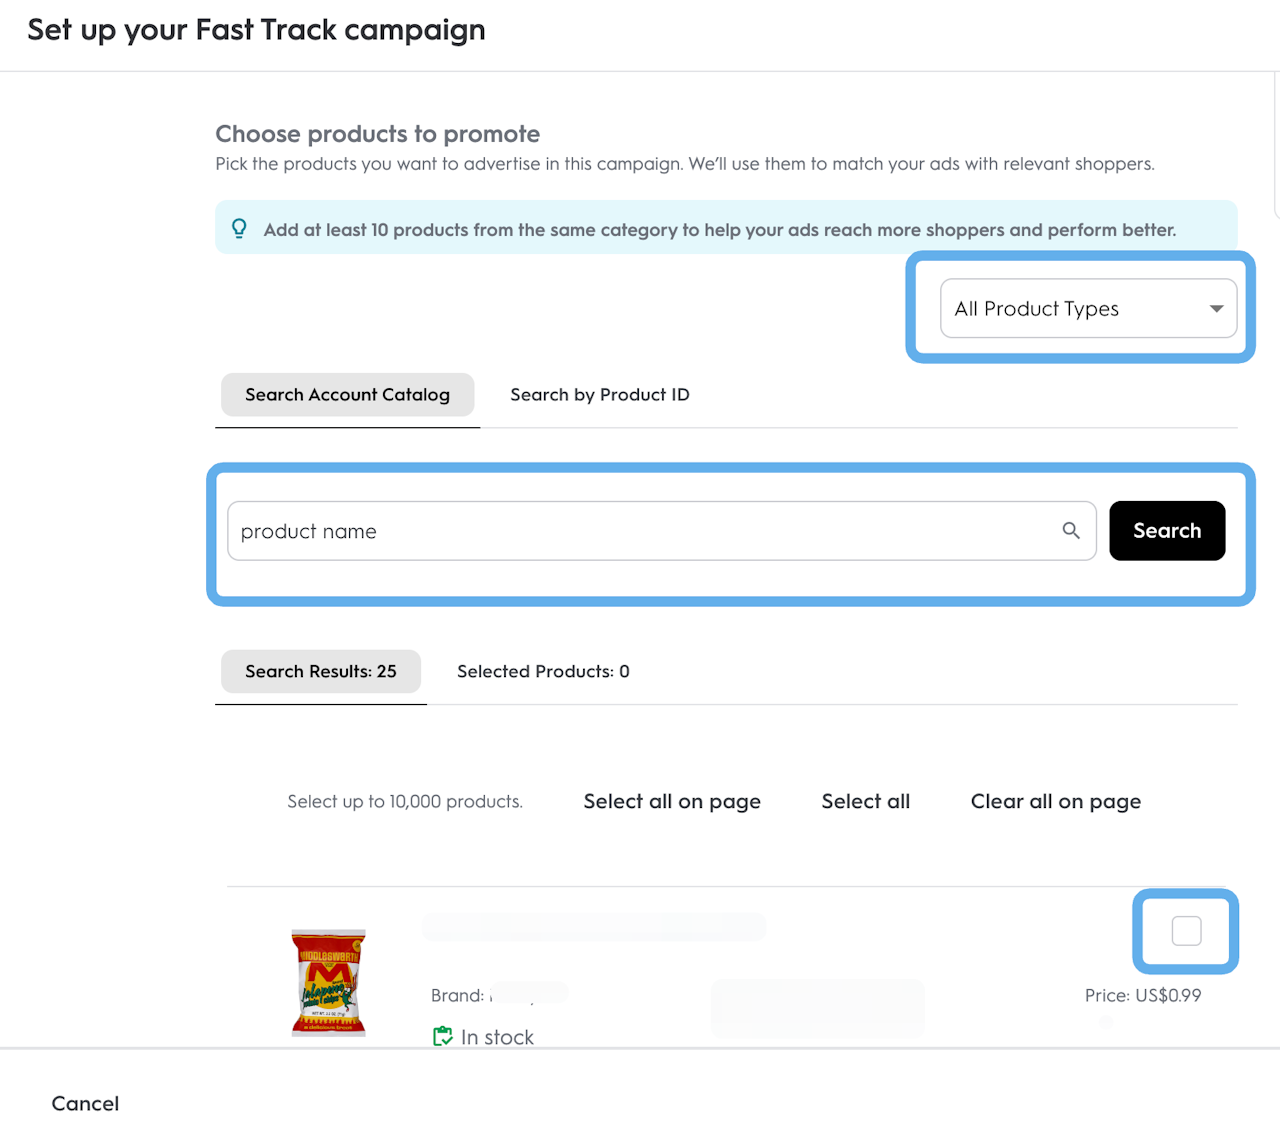
Task: Click Clear all on page
Action: tap(1055, 802)
